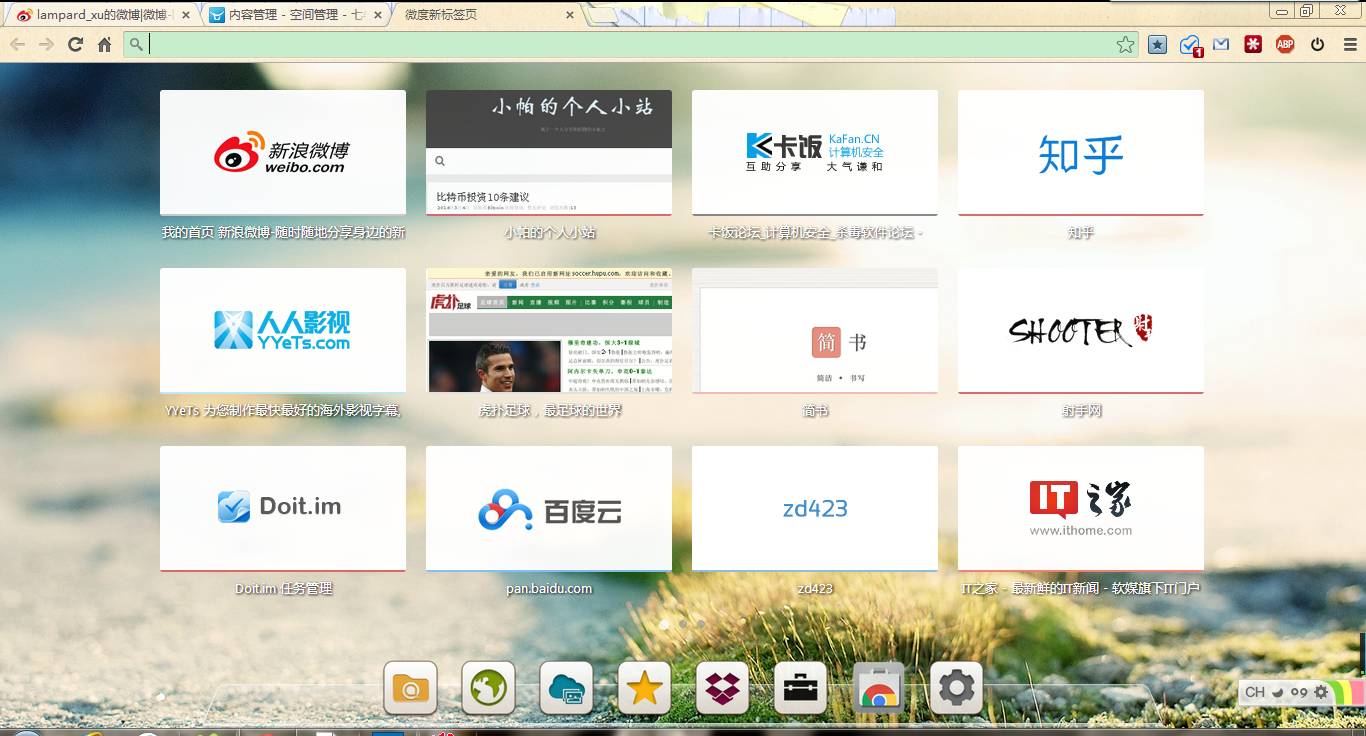Open the Doit.im tile
This screenshot has height=736, width=1366.
point(283,508)
